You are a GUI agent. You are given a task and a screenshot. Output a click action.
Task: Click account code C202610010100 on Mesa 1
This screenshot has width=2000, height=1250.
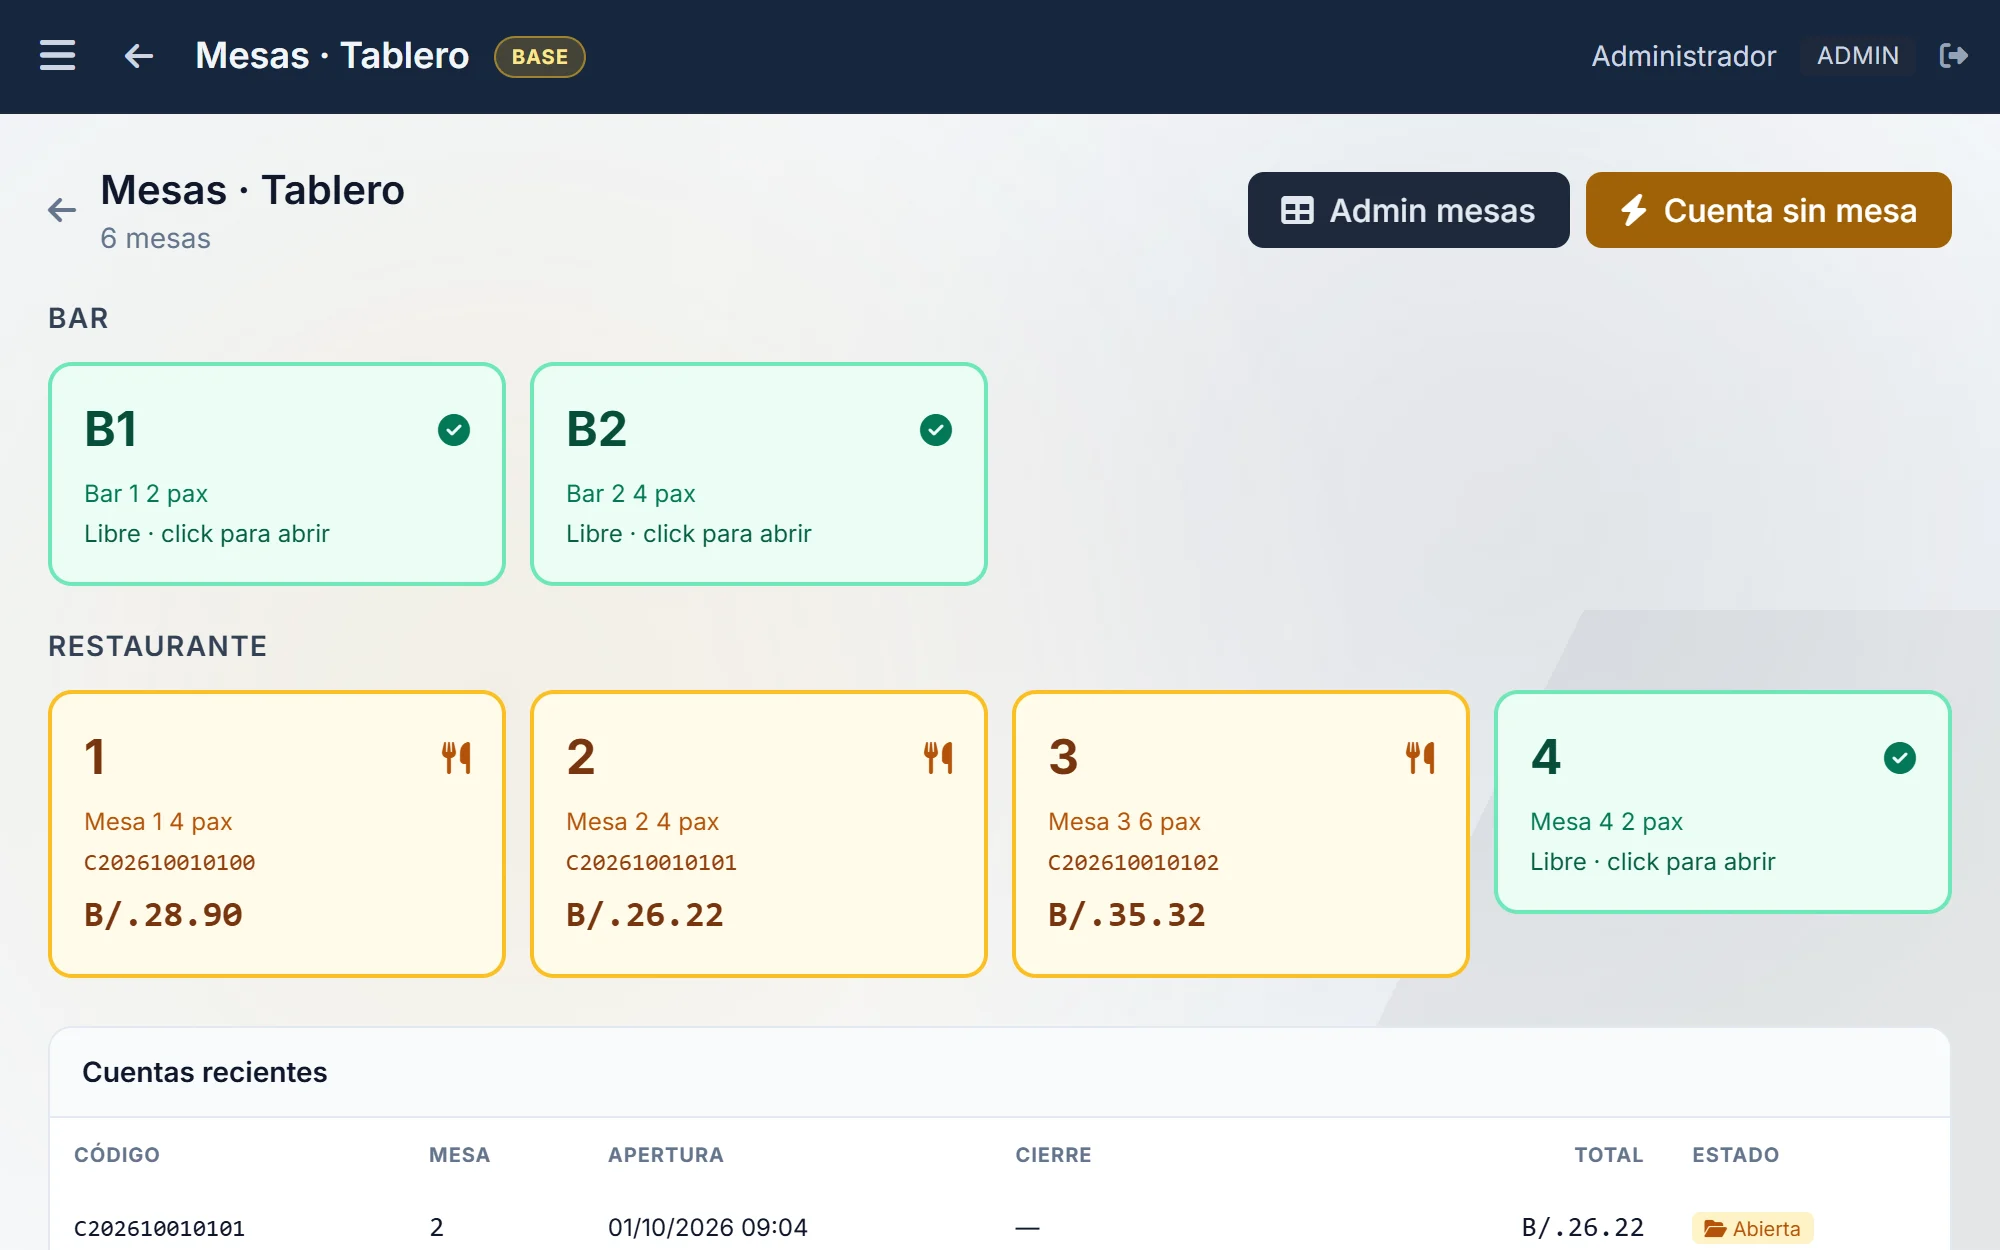pyautogui.click(x=169, y=862)
